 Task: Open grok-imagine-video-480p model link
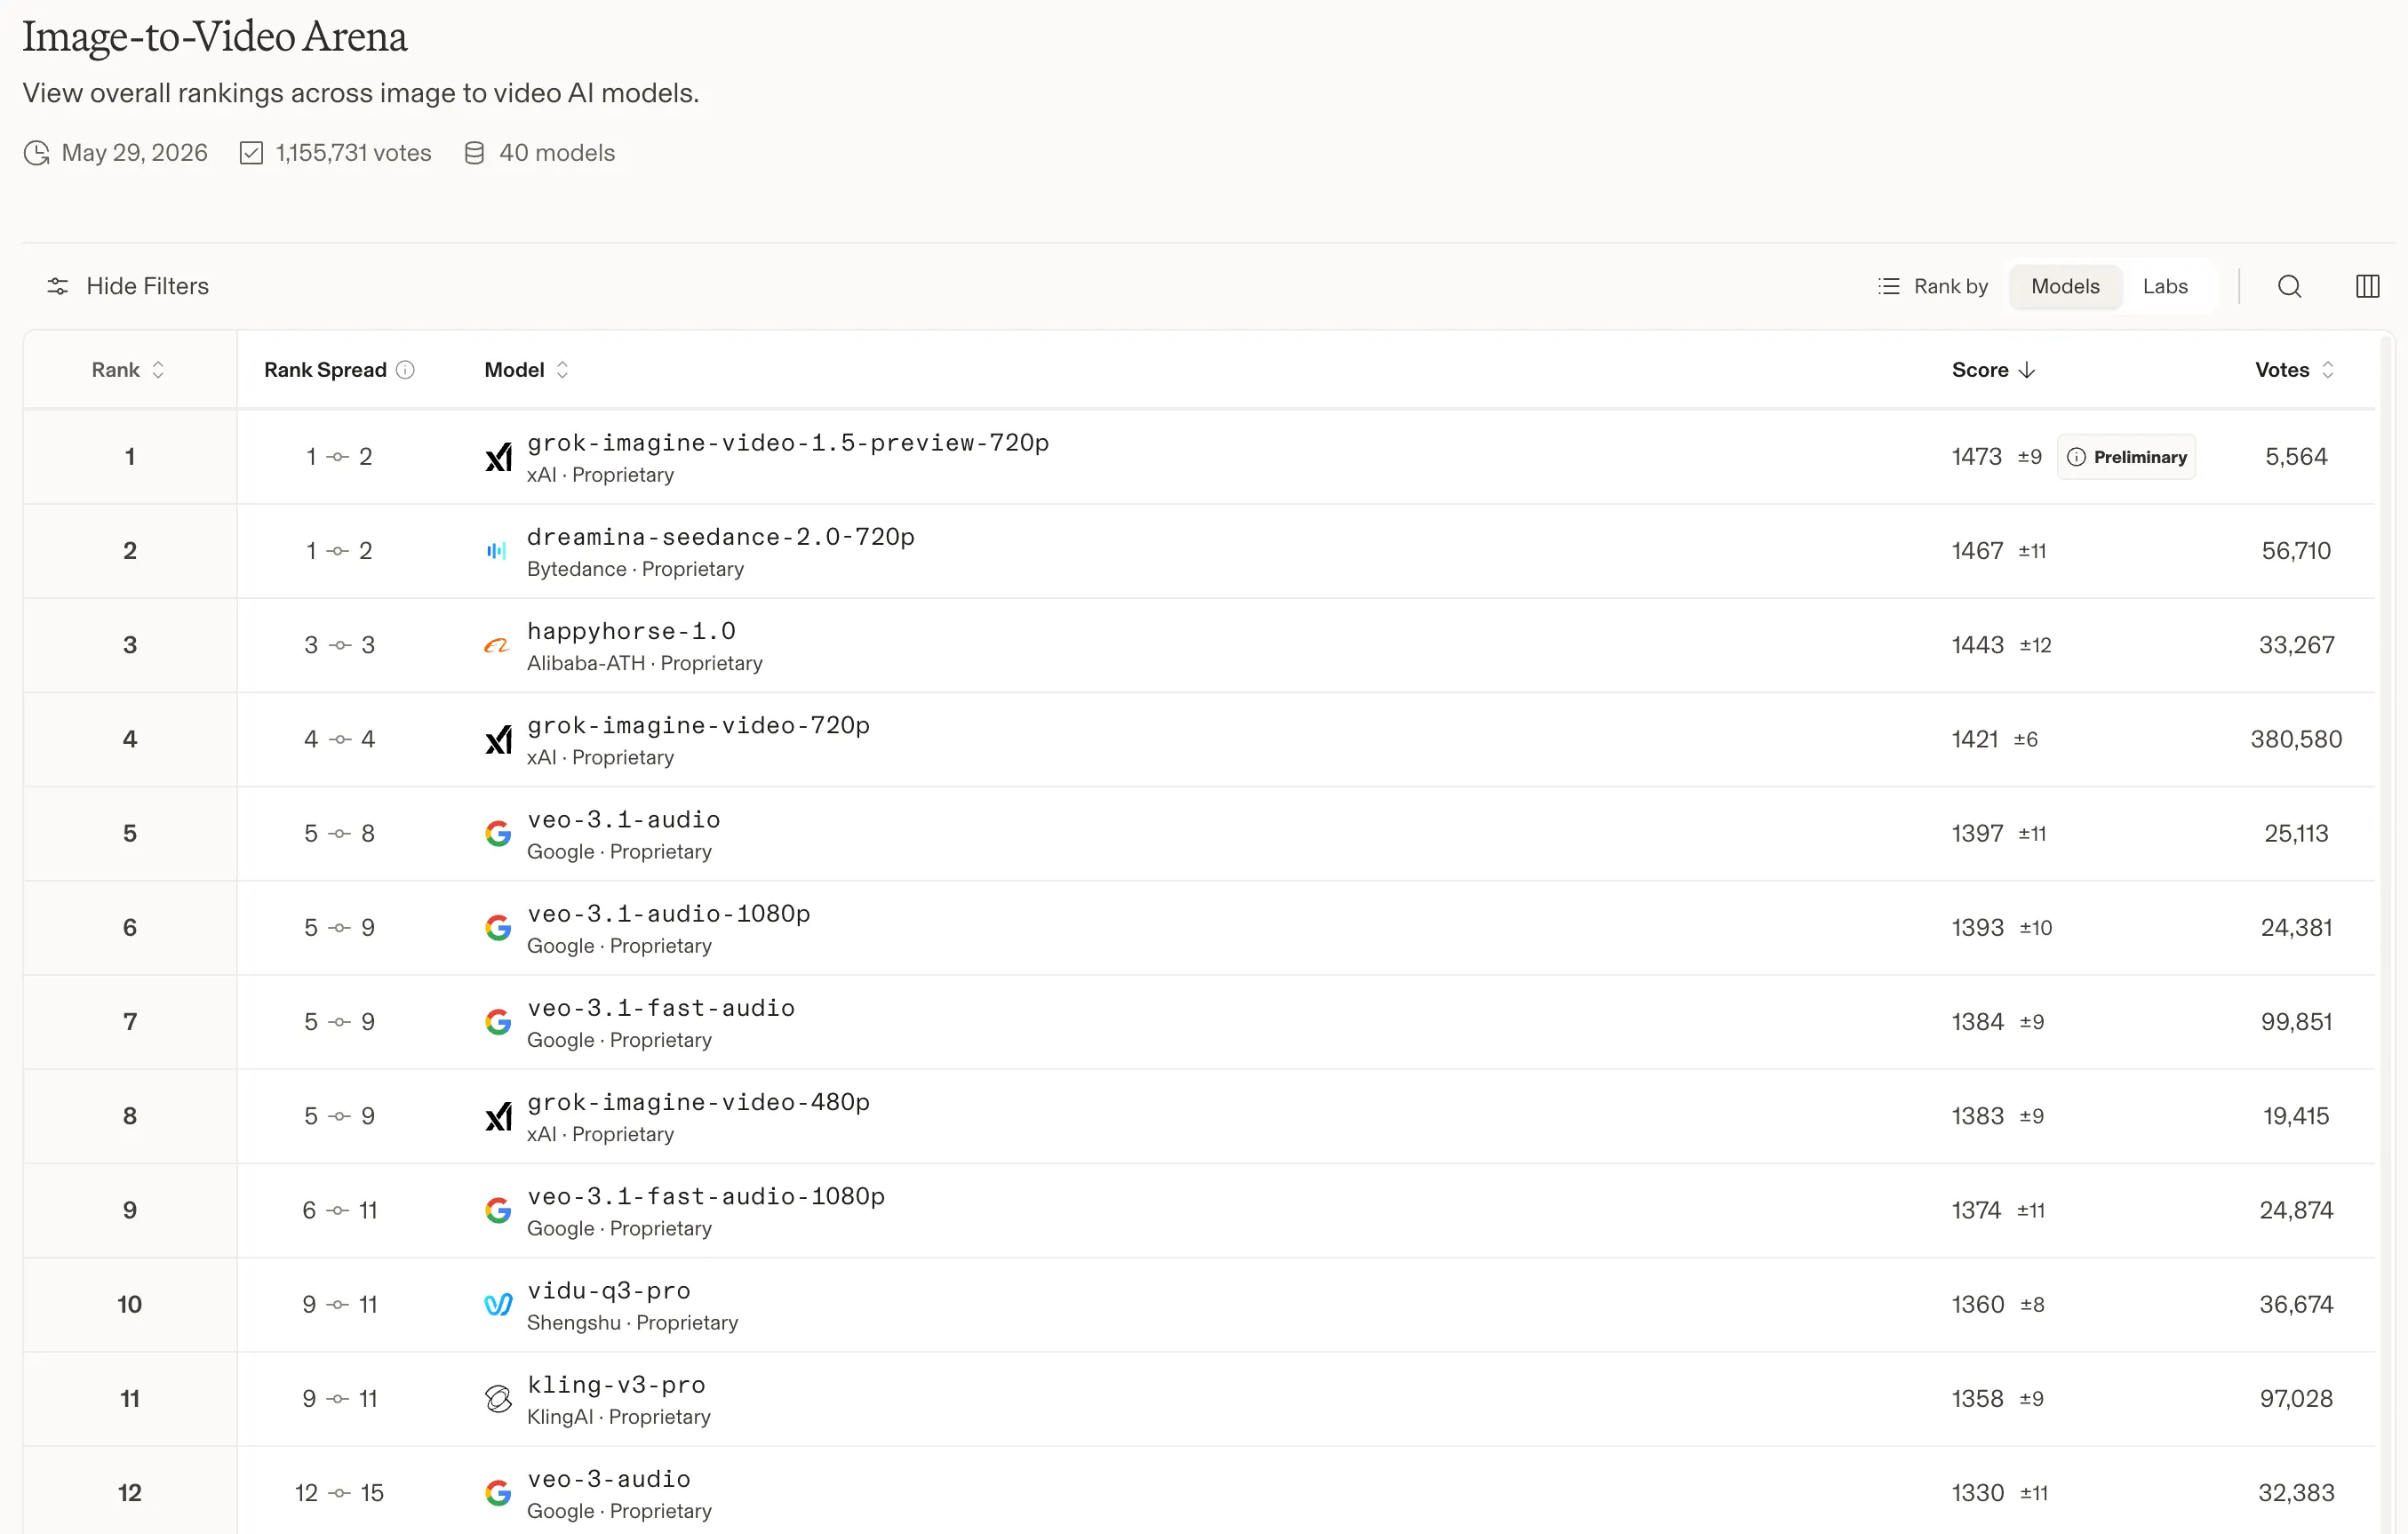pyautogui.click(x=698, y=1102)
